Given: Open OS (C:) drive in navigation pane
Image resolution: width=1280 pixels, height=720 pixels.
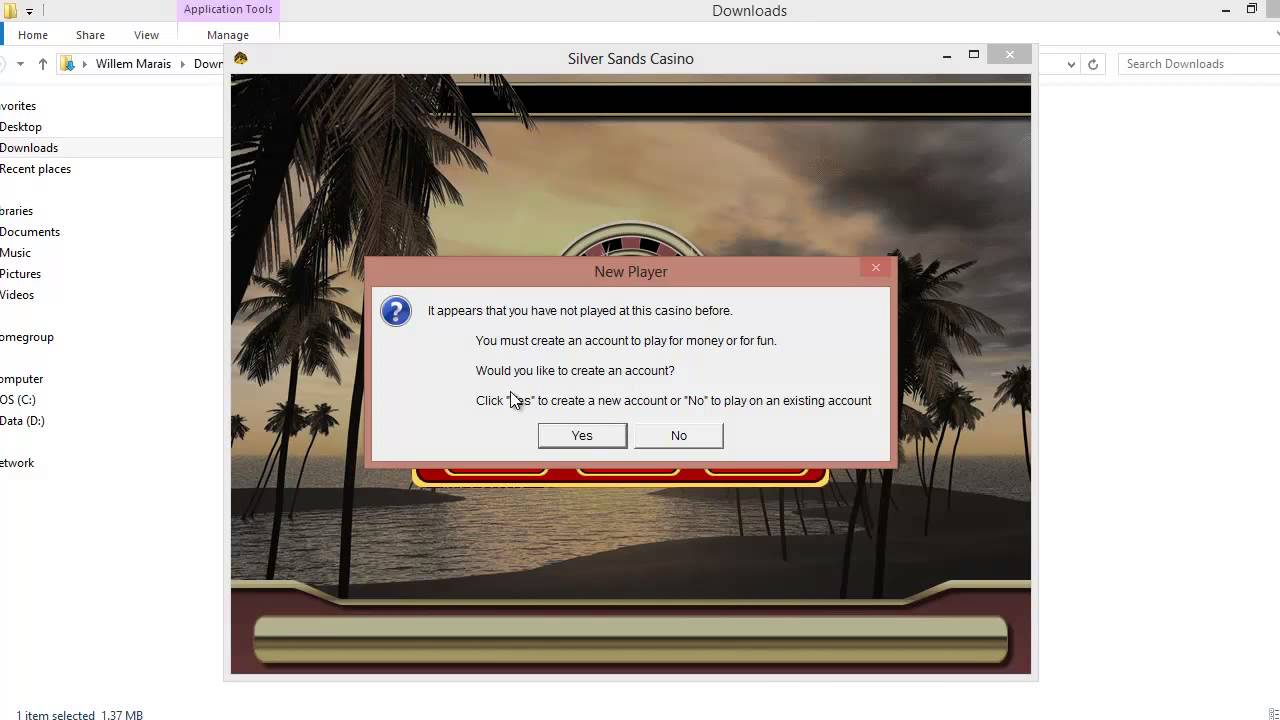Looking at the screenshot, I should [18, 400].
